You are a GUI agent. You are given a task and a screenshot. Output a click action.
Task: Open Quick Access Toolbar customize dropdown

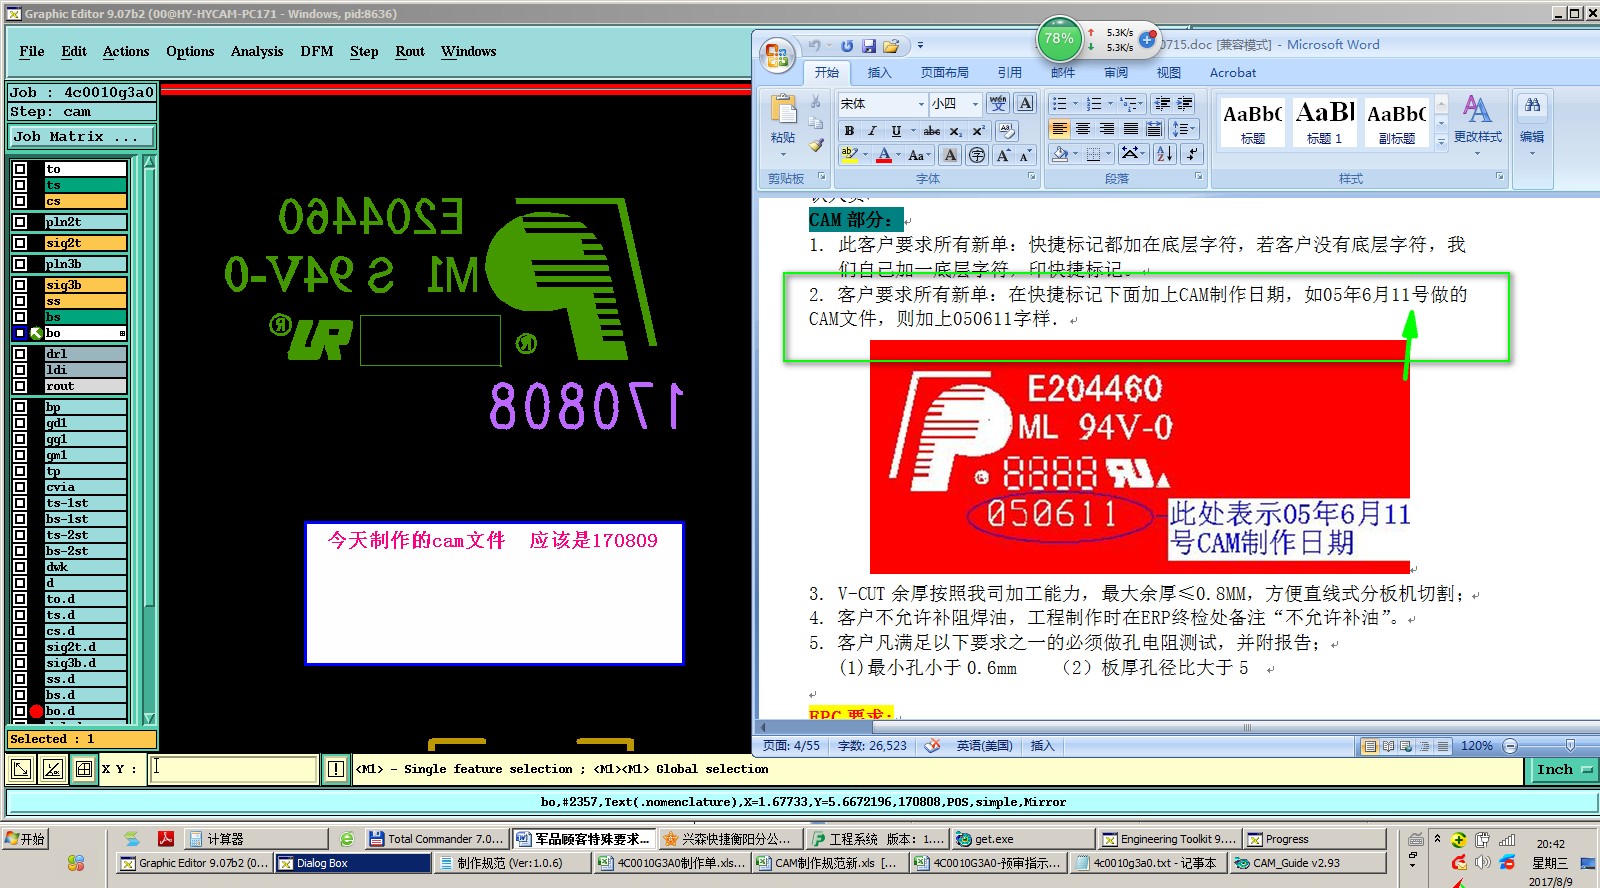point(920,46)
